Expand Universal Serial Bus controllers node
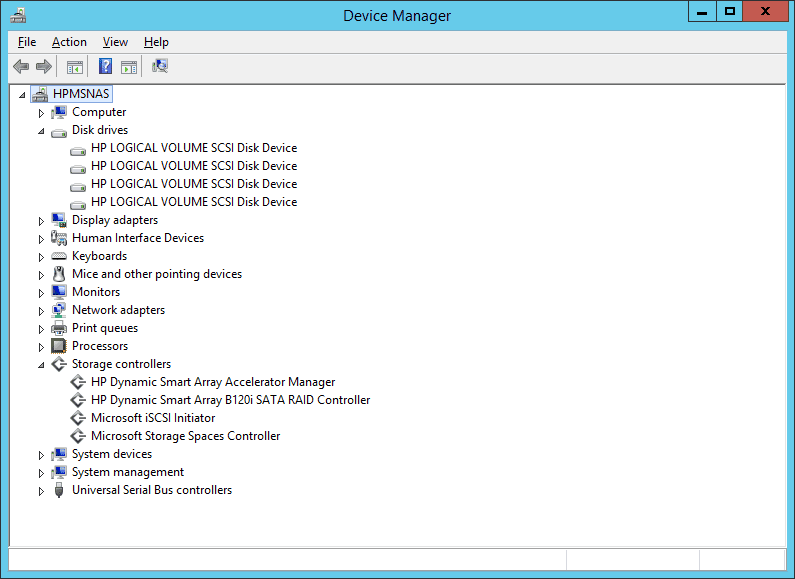This screenshot has width=795, height=579. pos(41,491)
